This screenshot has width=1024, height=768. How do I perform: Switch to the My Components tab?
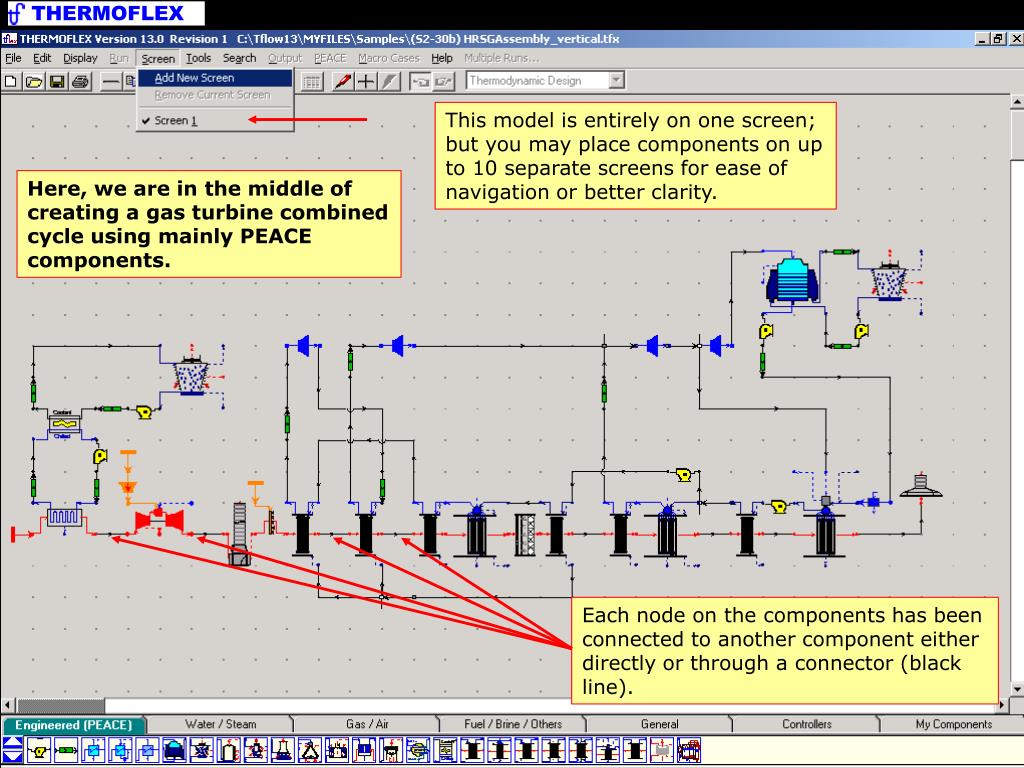pyautogui.click(x=953, y=724)
